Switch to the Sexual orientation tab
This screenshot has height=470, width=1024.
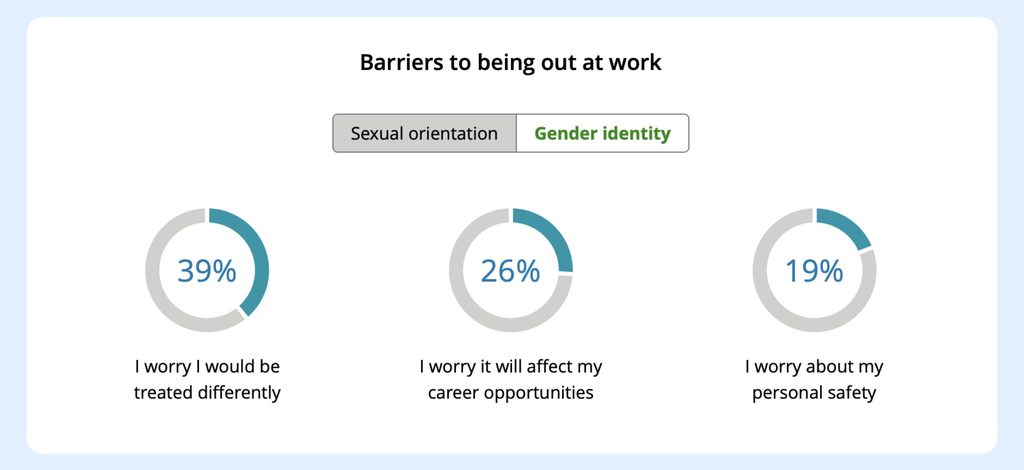[x=424, y=133]
